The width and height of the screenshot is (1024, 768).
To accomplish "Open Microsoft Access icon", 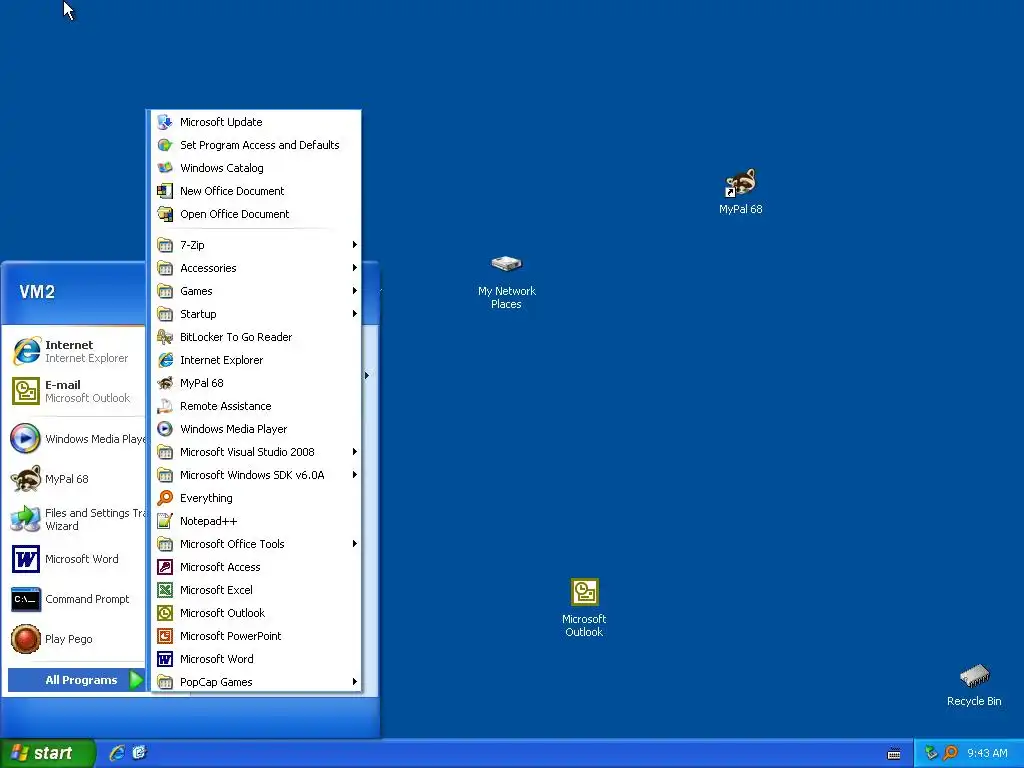I will pyautogui.click(x=165, y=567).
